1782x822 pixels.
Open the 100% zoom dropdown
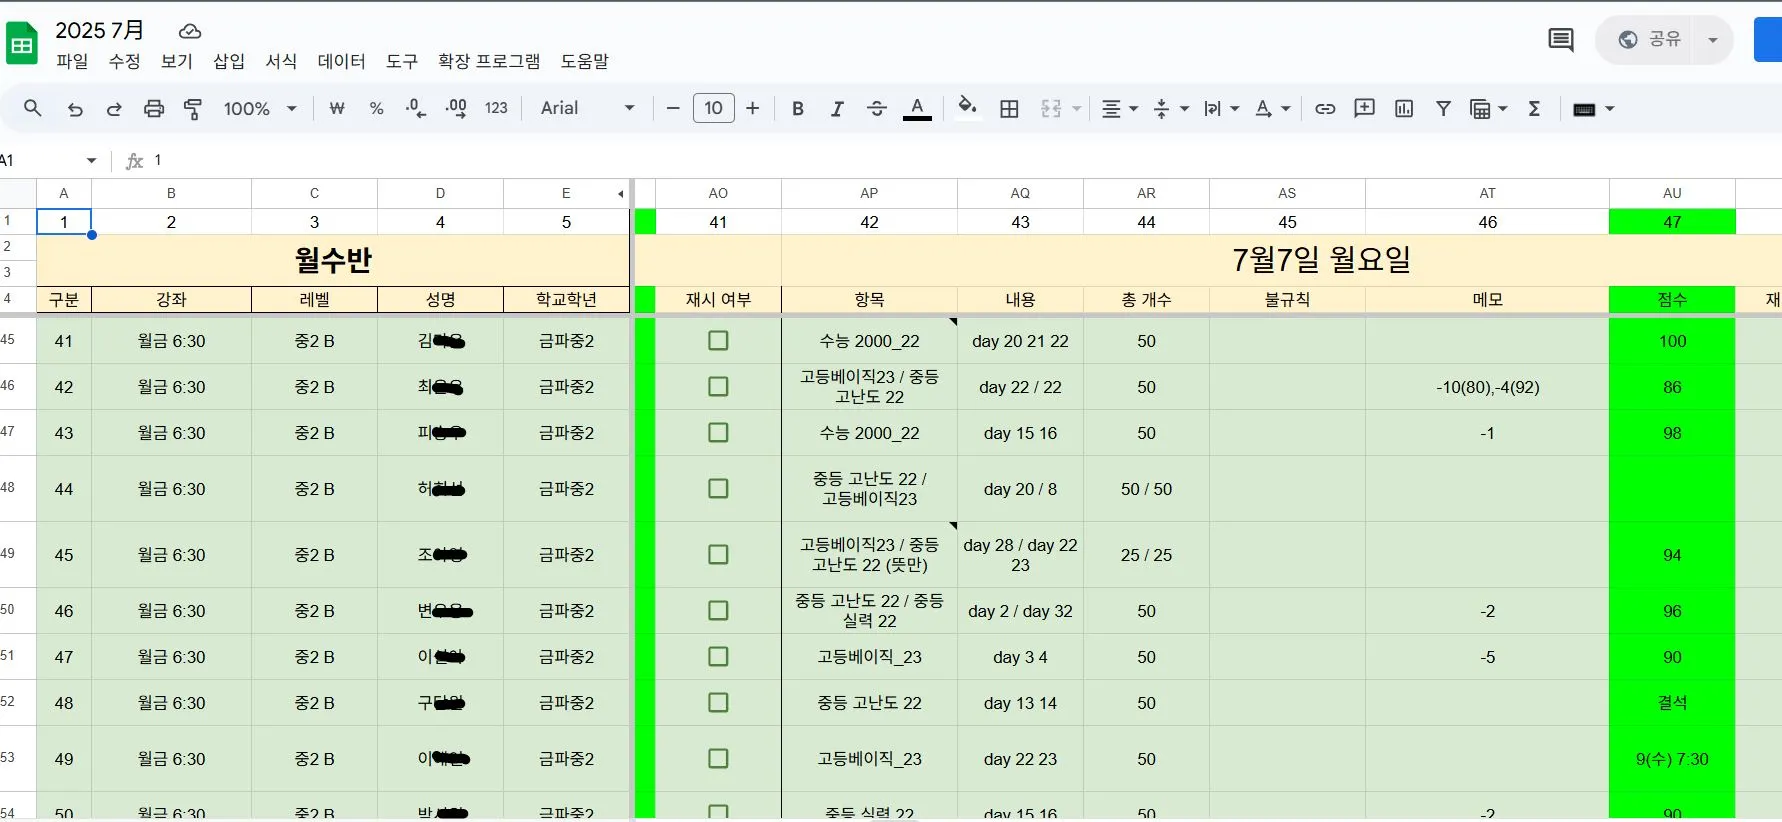click(x=260, y=108)
